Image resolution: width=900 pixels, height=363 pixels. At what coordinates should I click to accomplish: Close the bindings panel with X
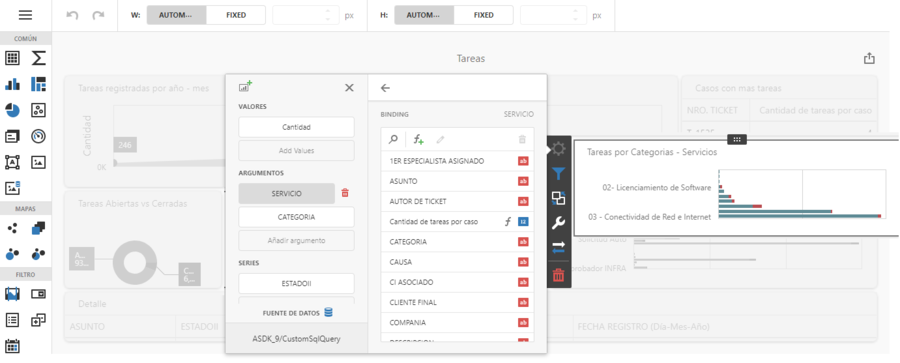point(349,88)
